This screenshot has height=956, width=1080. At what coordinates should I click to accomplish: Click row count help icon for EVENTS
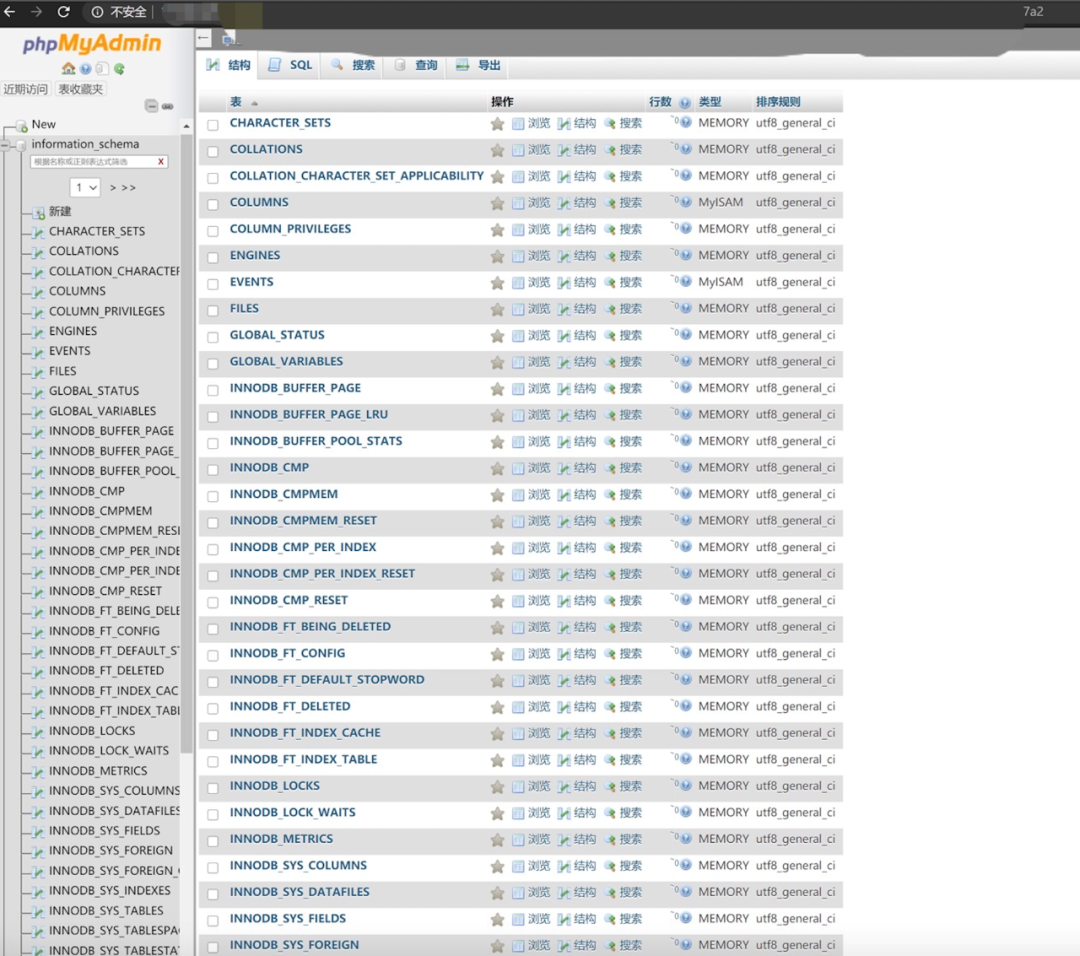686,282
